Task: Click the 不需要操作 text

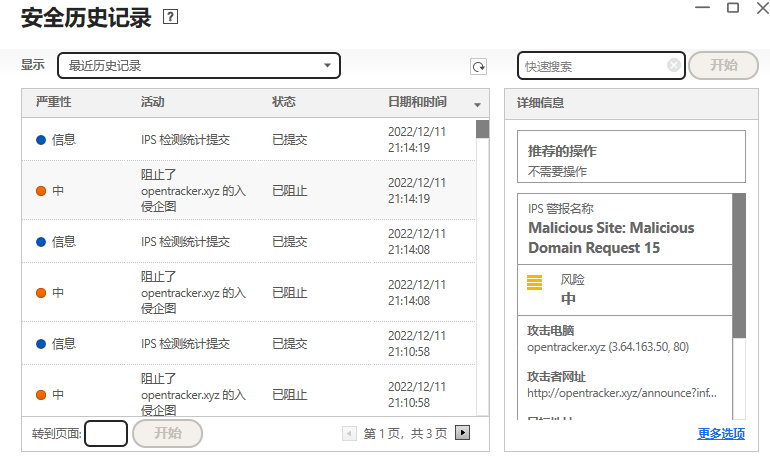Action: pyautogui.click(x=557, y=171)
